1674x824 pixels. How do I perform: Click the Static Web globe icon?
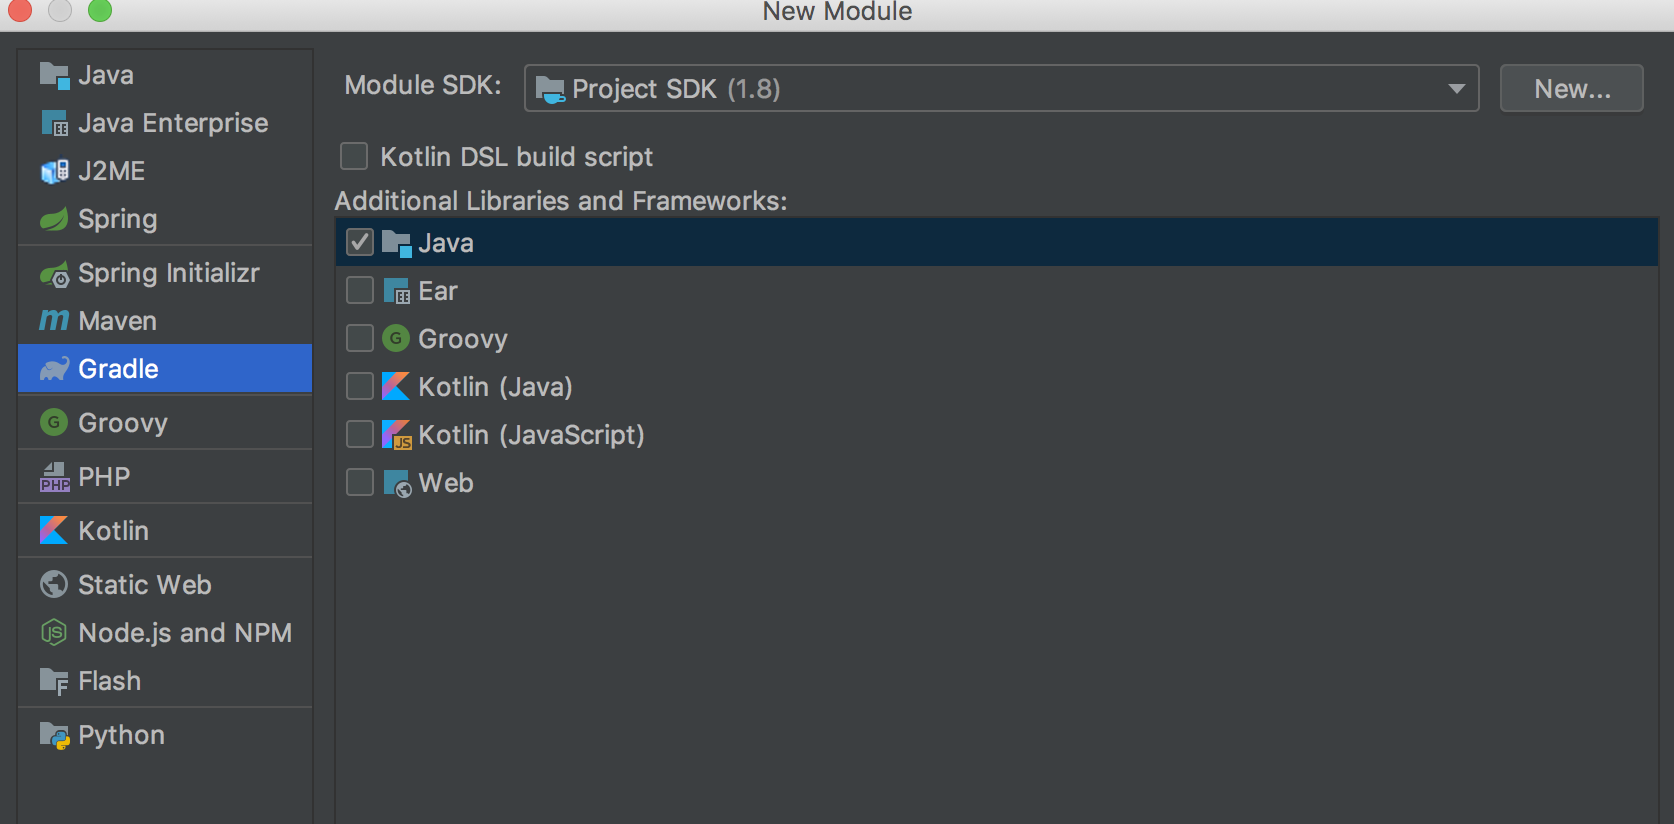(x=52, y=584)
